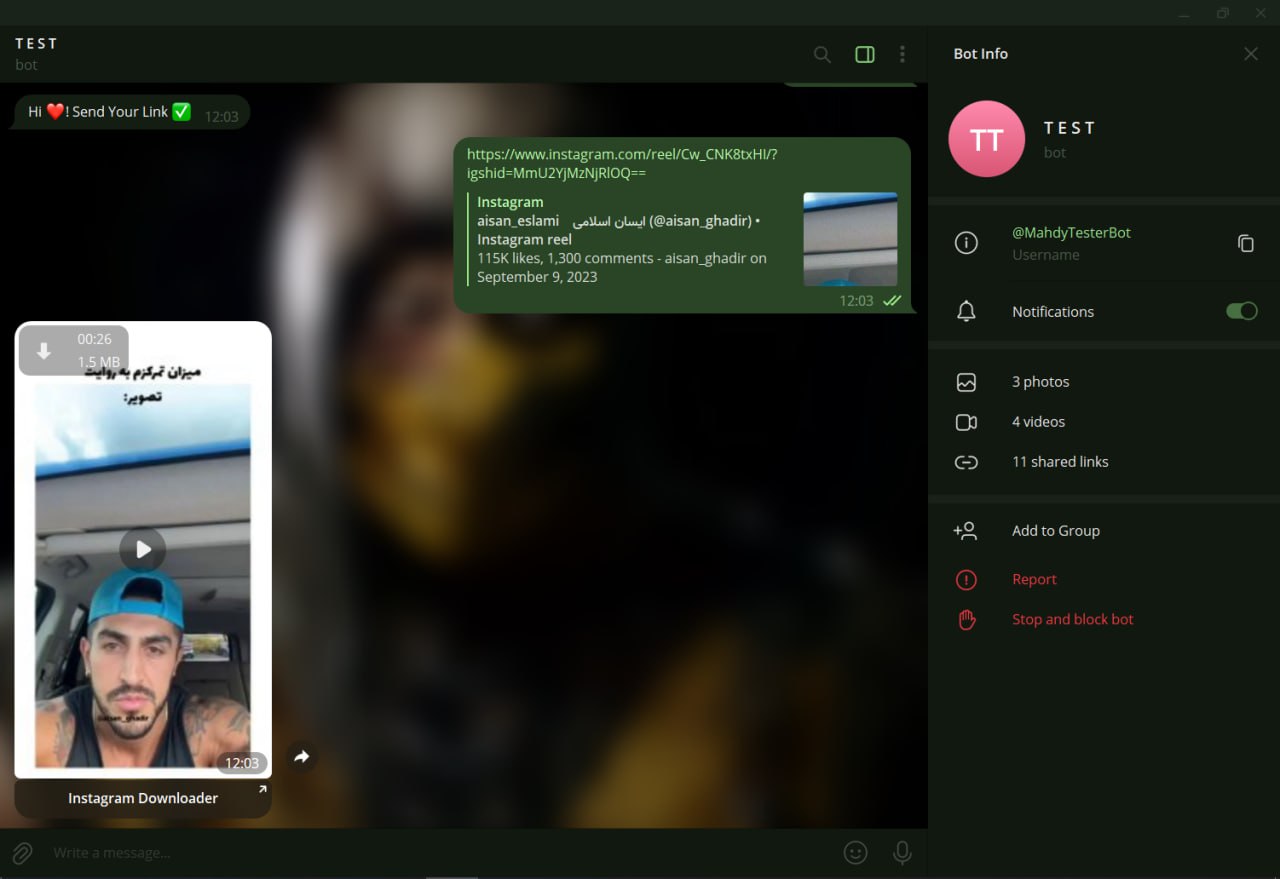Toggle the Notifications switch
This screenshot has width=1280, height=879.
pyautogui.click(x=1242, y=311)
